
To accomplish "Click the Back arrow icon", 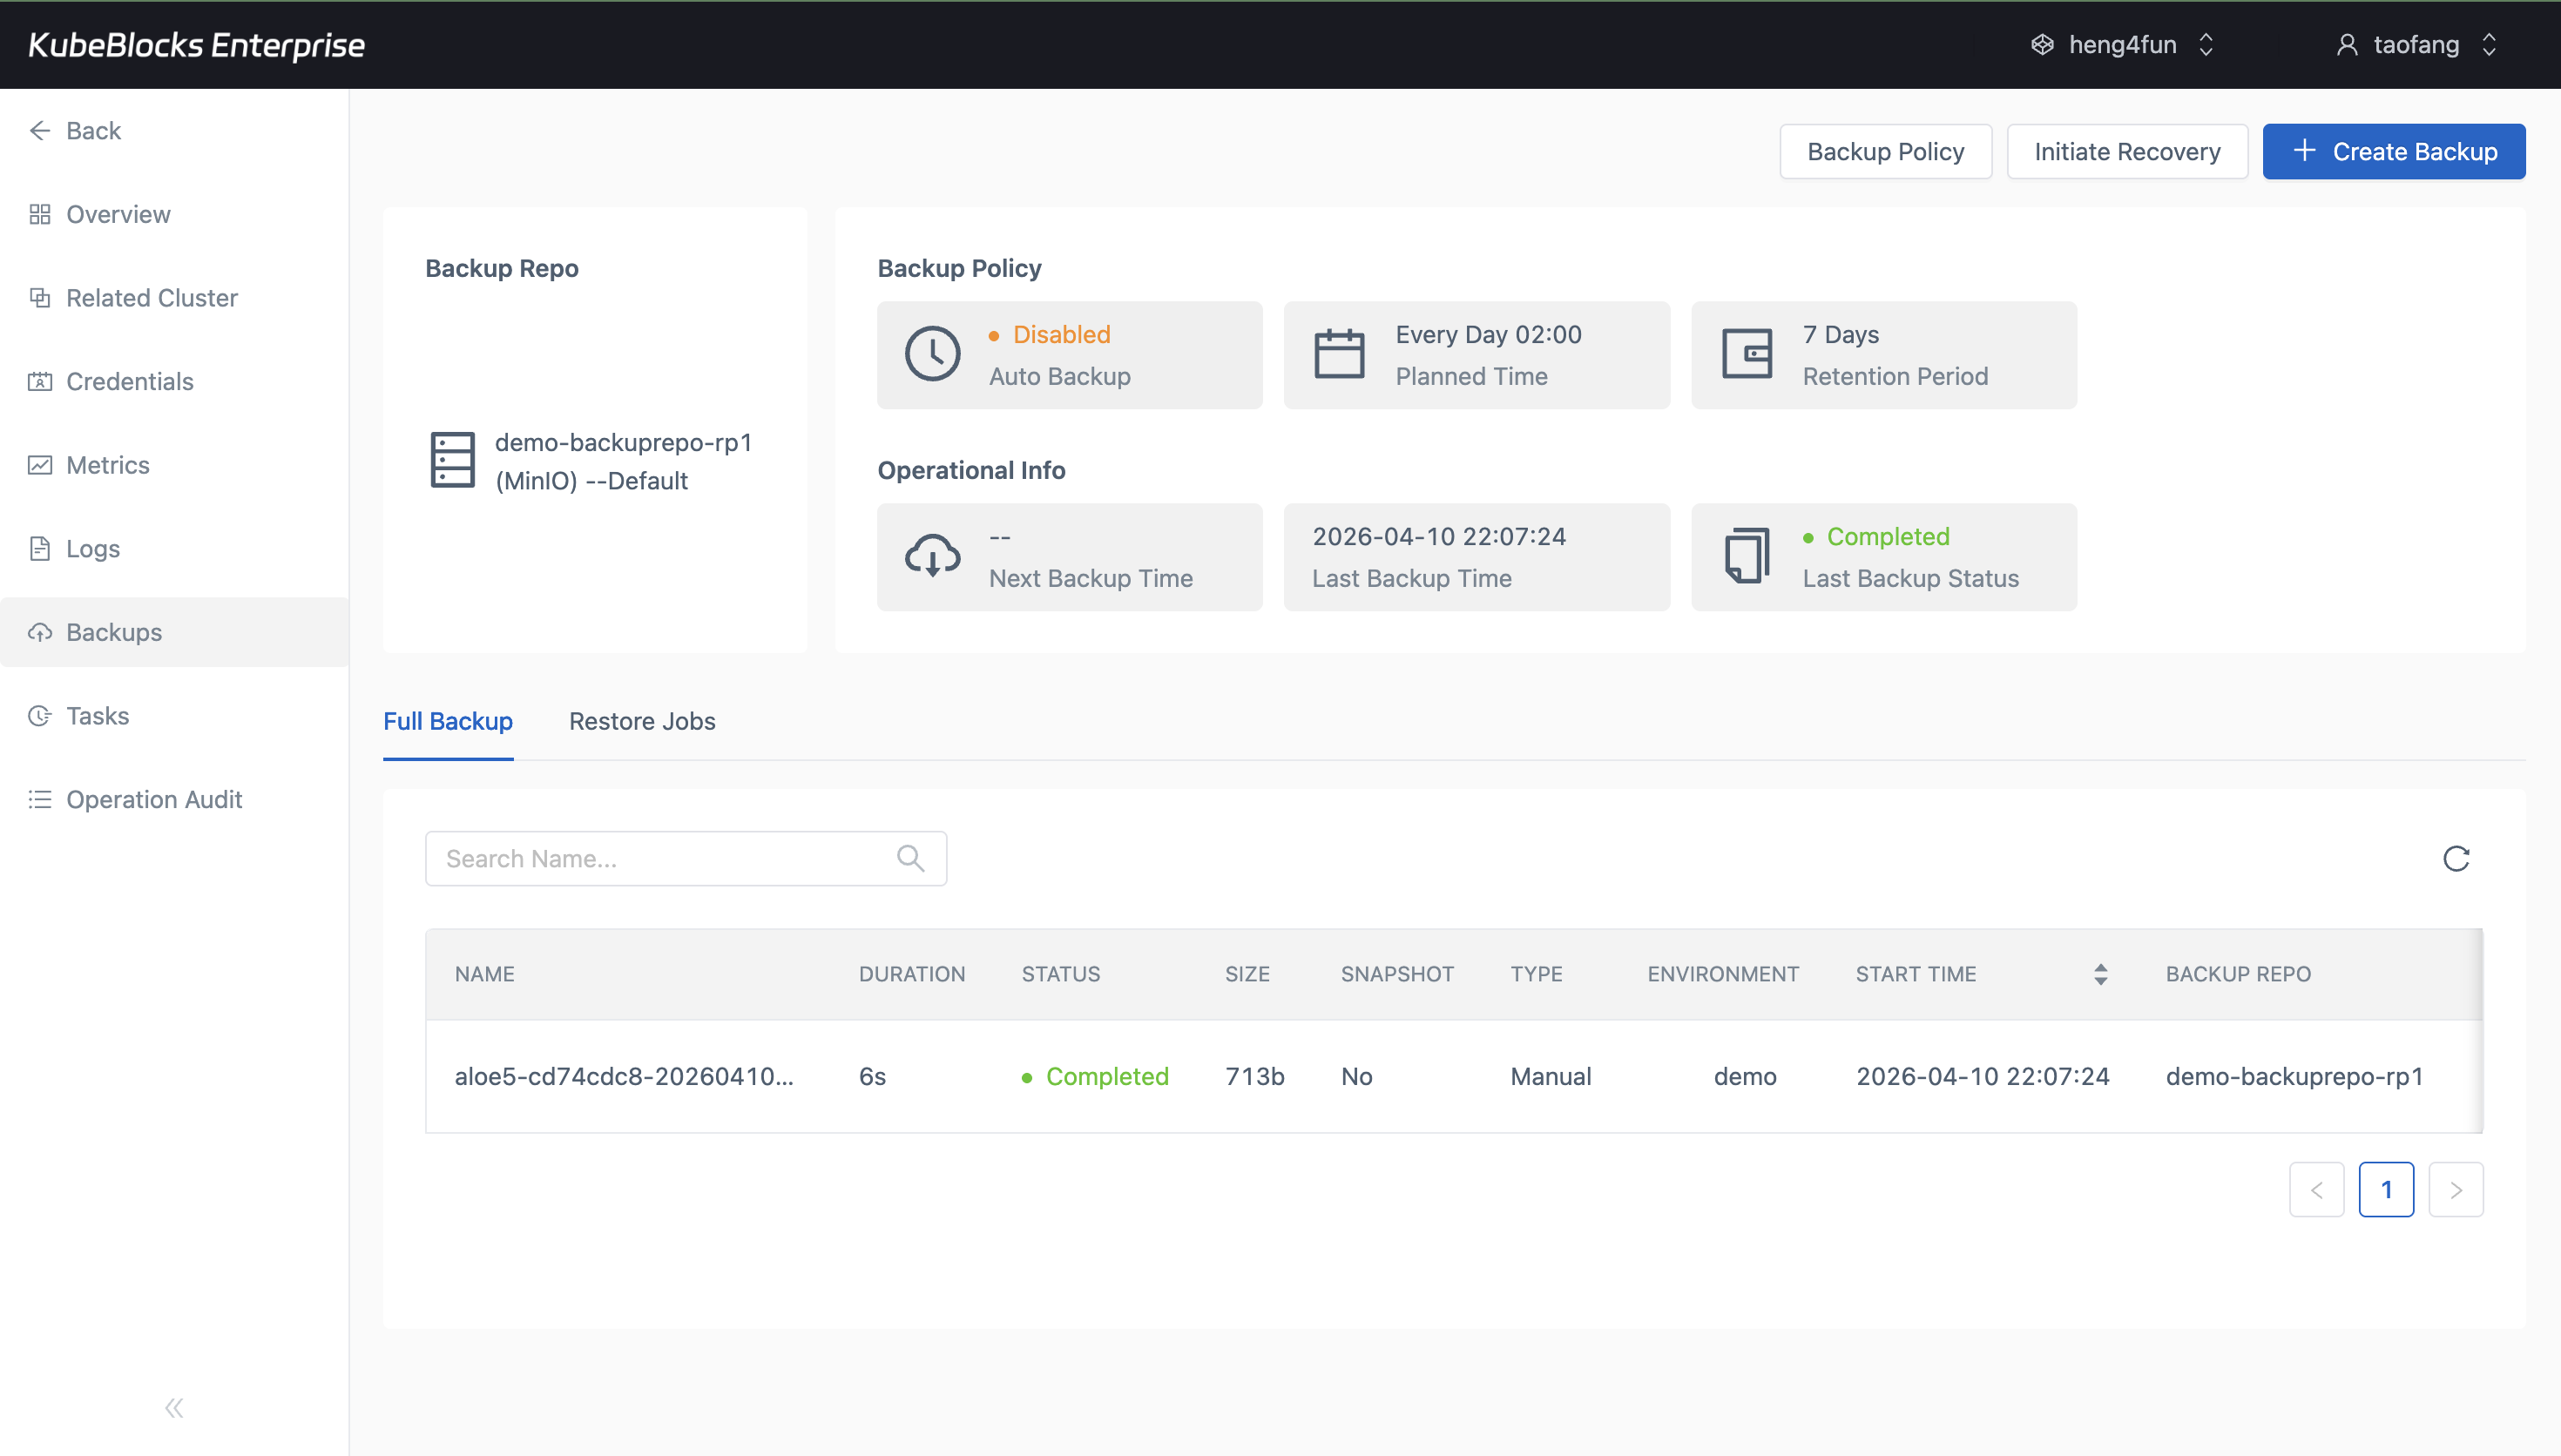I will tap(40, 131).
